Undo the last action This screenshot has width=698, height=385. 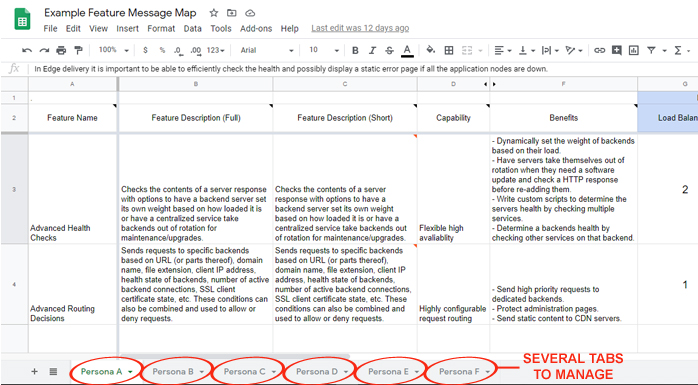[27, 50]
